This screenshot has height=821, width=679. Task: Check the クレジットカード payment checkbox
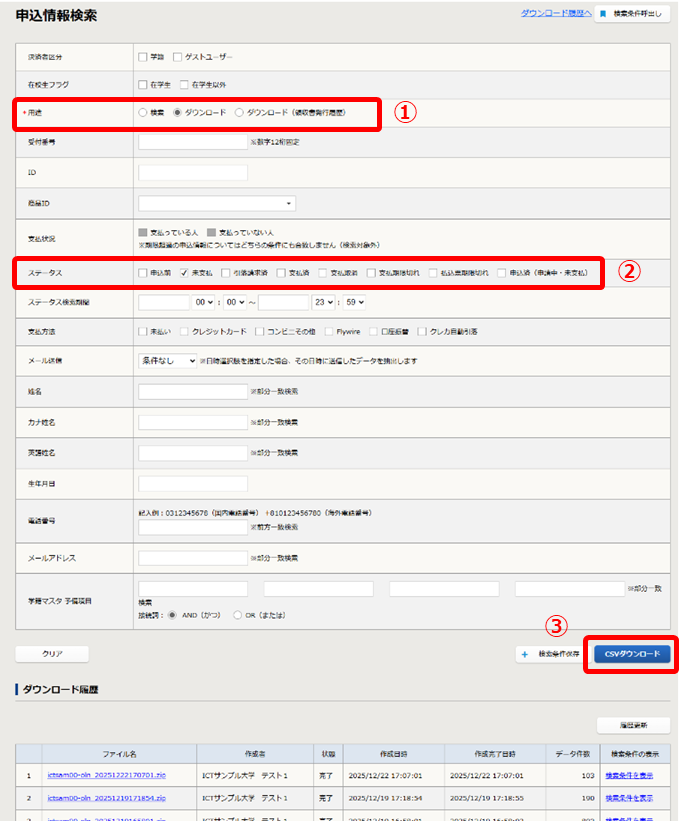pos(190,330)
